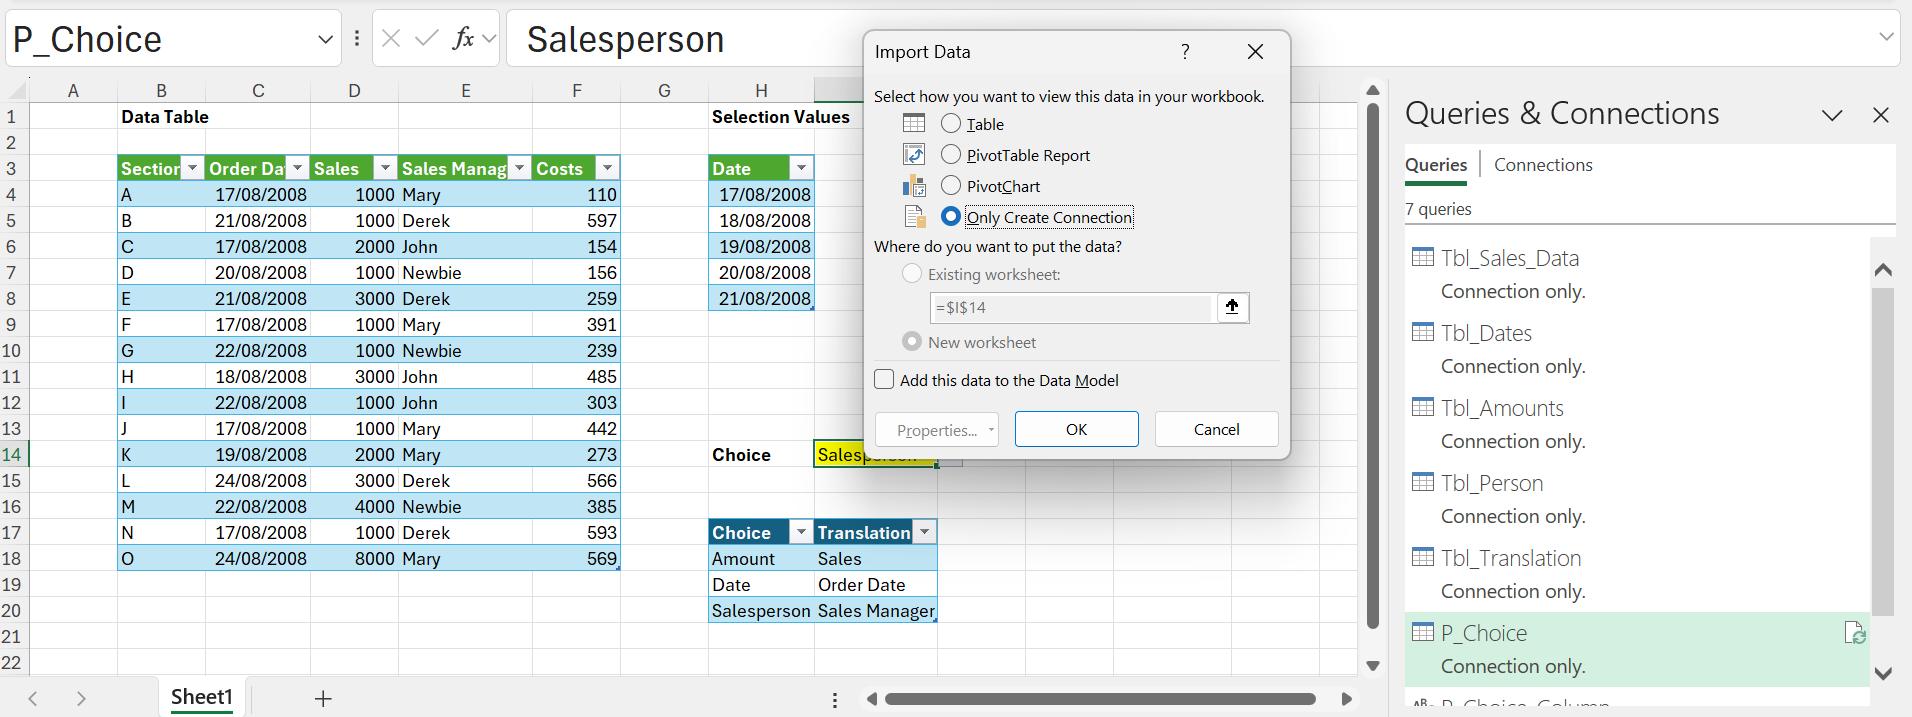The image size is (1912, 717).
Task: Click the sheet tab bar split handle dots
Action: coord(835,700)
